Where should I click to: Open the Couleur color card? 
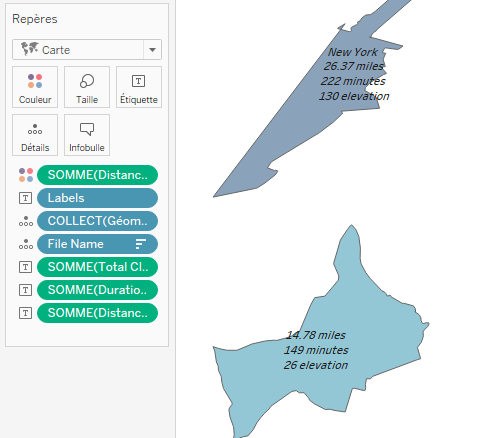coord(35,87)
